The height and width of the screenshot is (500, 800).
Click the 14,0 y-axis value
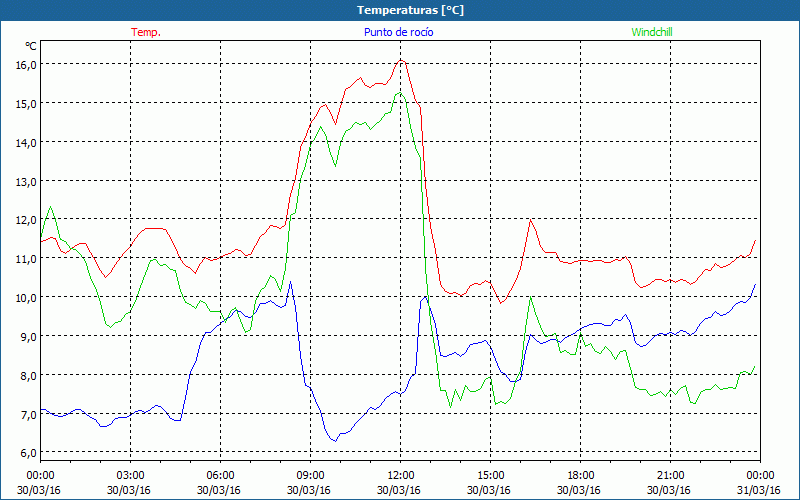point(26,142)
